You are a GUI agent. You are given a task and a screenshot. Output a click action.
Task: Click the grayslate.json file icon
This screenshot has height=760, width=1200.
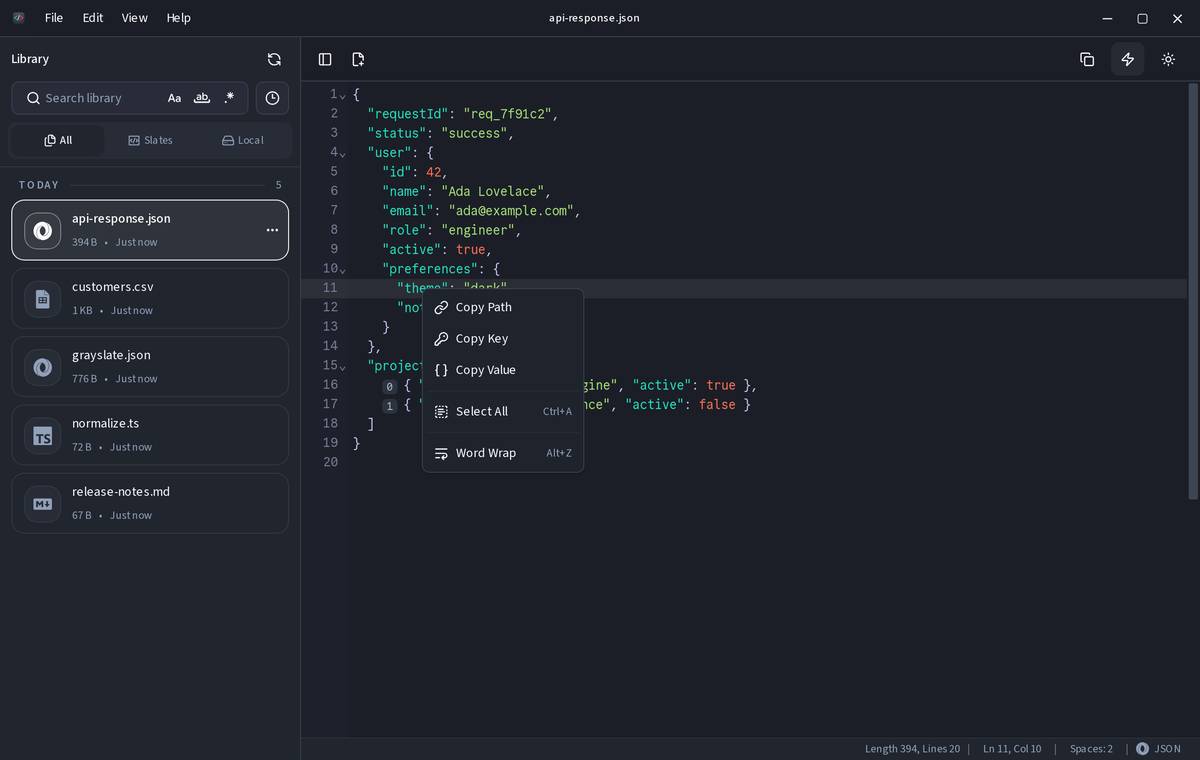pos(42,366)
